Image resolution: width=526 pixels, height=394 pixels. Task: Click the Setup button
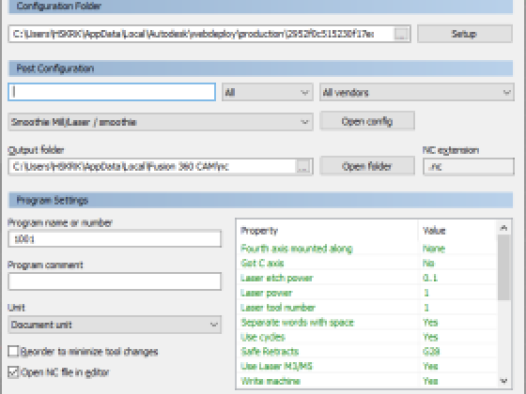pos(465,34)
